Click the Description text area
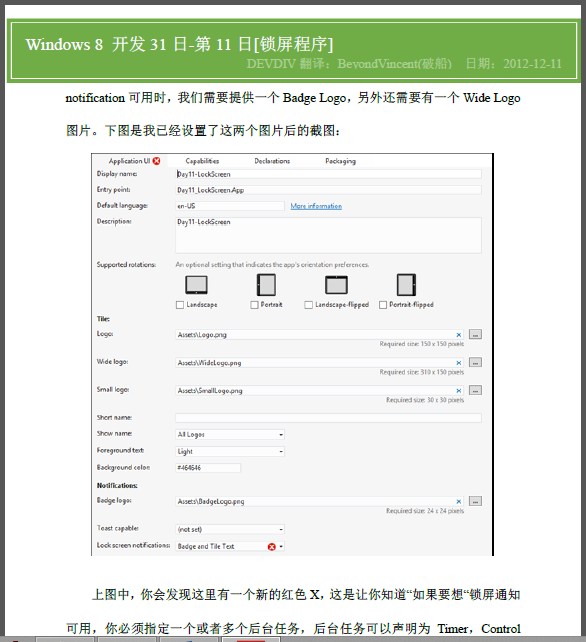 click(328, 235)
